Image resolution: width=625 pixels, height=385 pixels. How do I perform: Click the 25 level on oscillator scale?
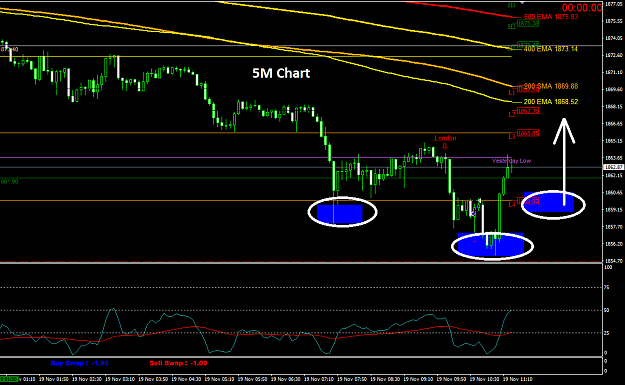[607, 333]
